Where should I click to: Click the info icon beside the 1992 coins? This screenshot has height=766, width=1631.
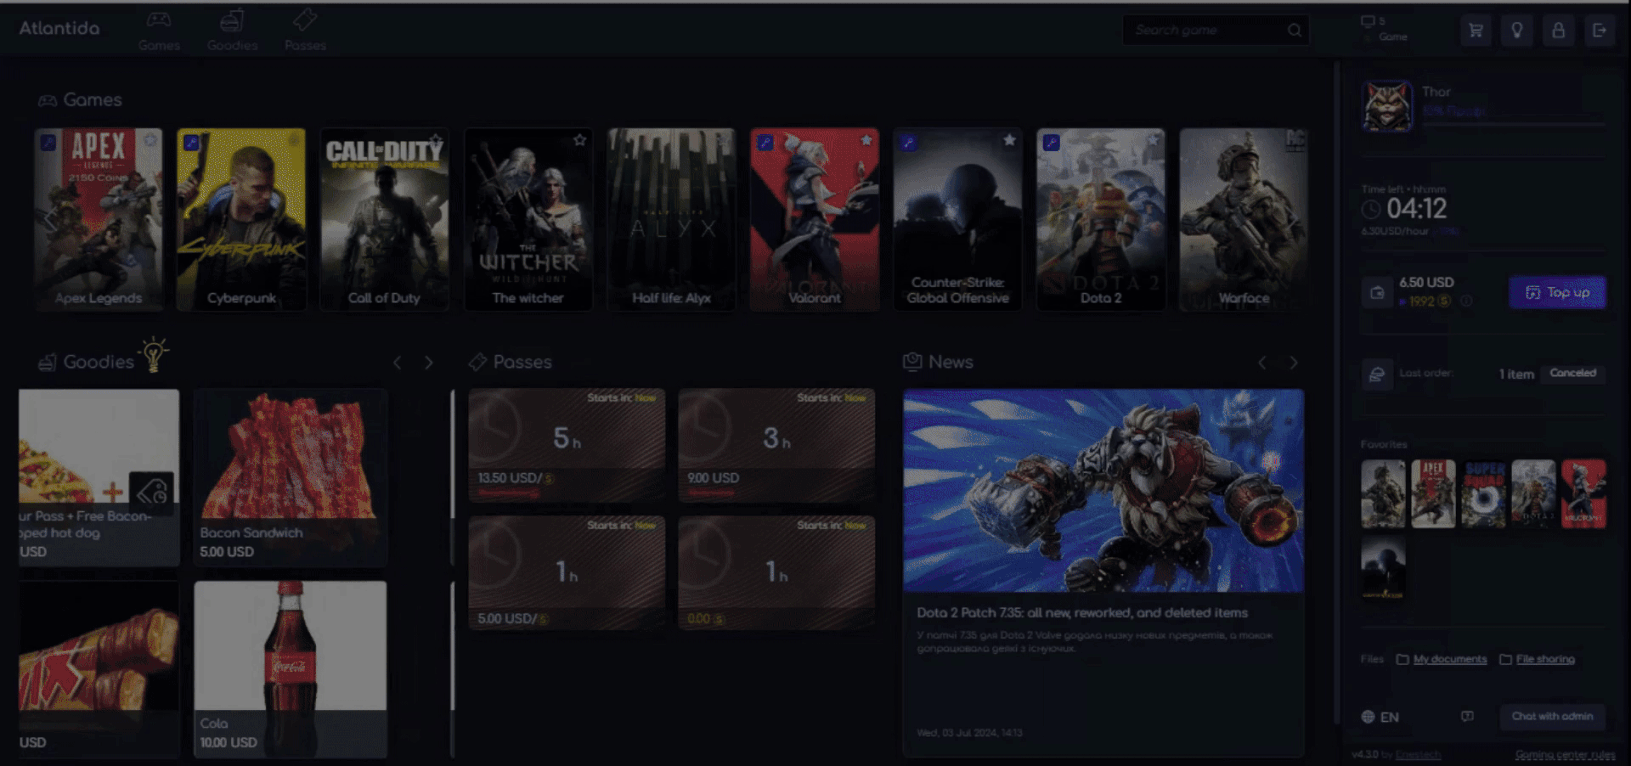[1466, 301]
